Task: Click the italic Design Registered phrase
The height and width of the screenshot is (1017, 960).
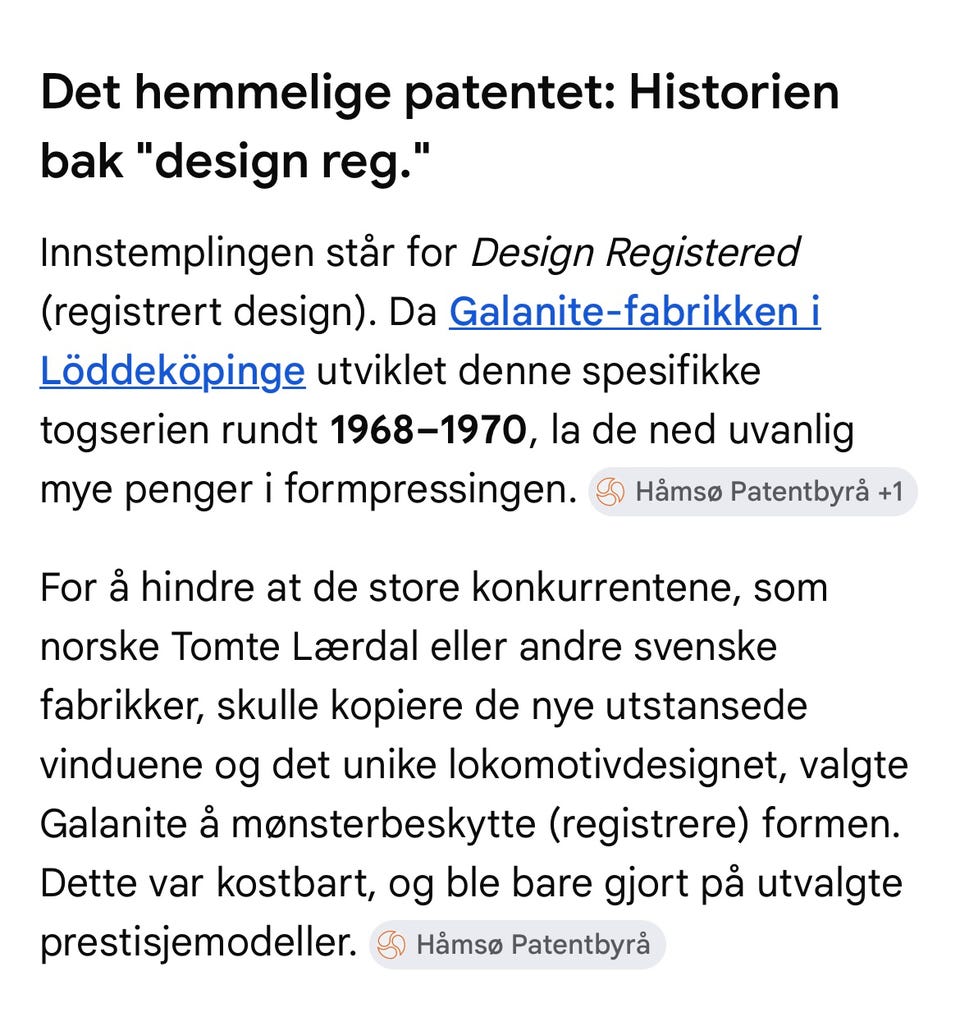Action: click(635, 252)
